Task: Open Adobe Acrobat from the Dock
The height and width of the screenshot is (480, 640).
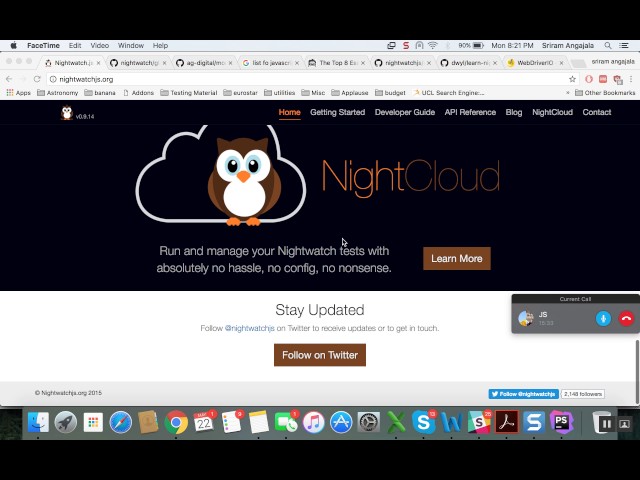Action: tap(507, 422)
